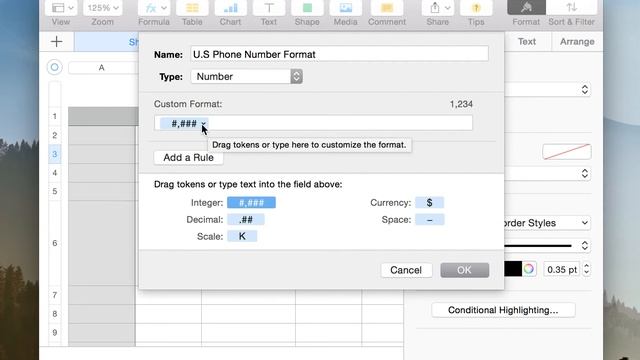
Task: Open the inspector popup below the fill swatch
Action: 547,173
